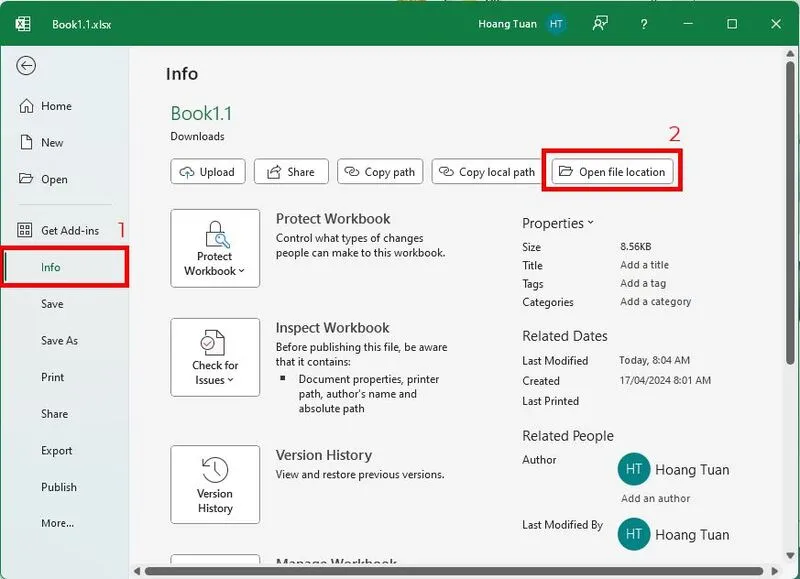The width and height of the screenshot is (800, 579).
Task: Click the Last Modified By name Hoang Tuan
Action: (692, 535)
